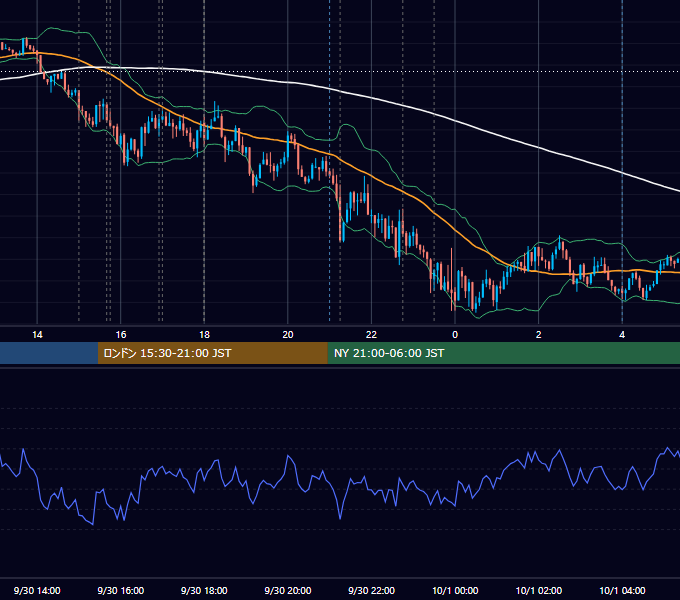Click hour label 22 under the chart
Viewport: 680px width, 600px height.
click(x=371, y=334)
